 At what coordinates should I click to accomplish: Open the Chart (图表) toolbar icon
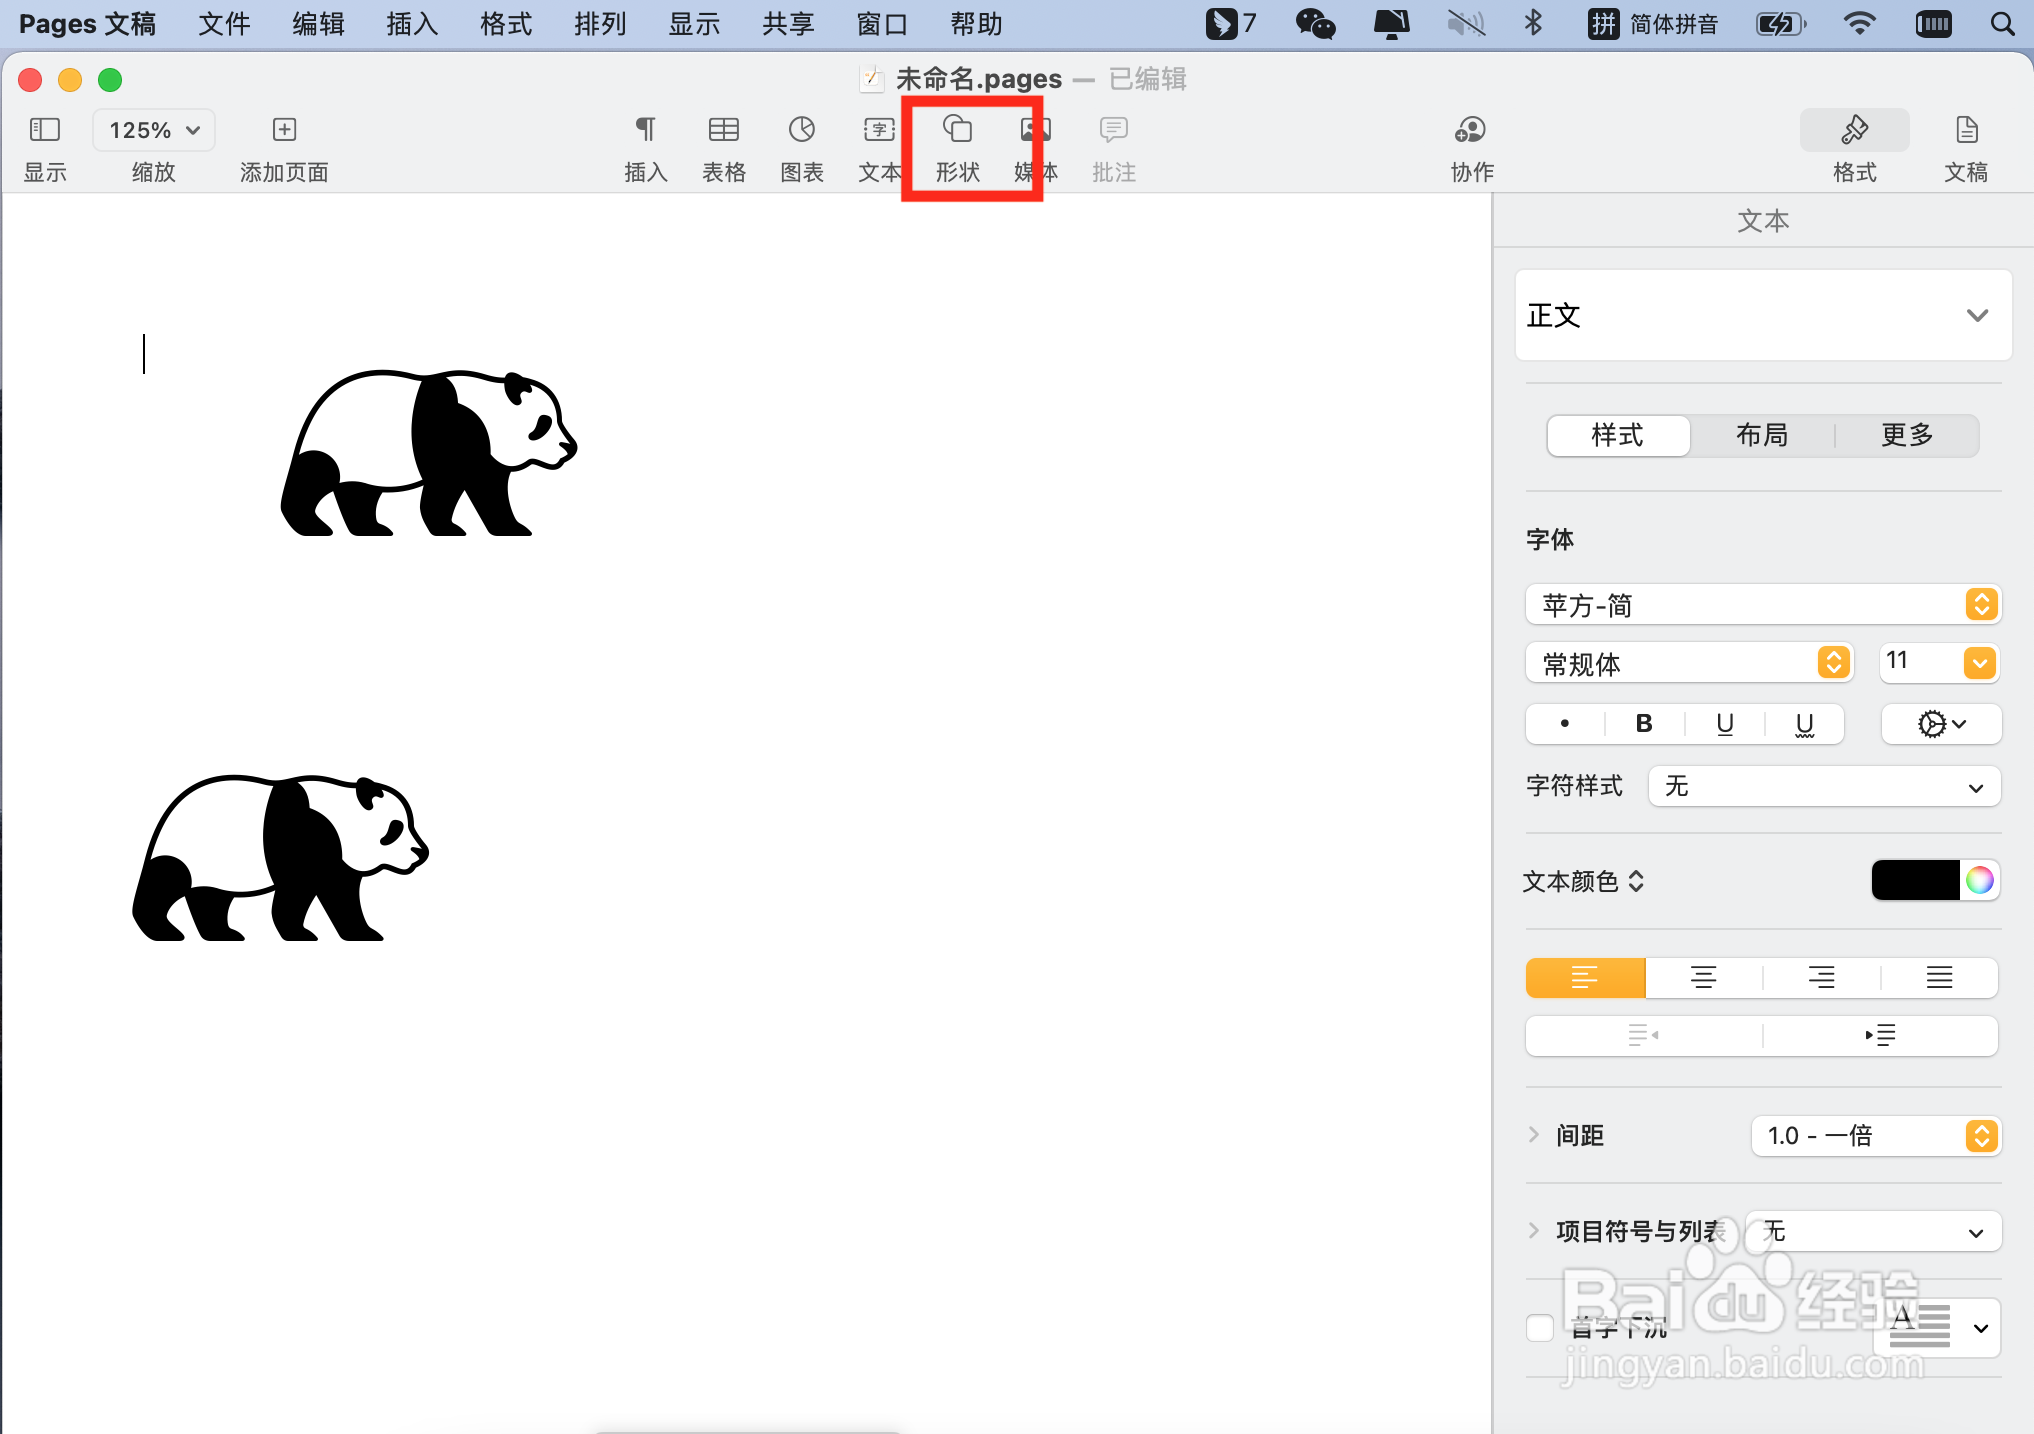[801, 131]
